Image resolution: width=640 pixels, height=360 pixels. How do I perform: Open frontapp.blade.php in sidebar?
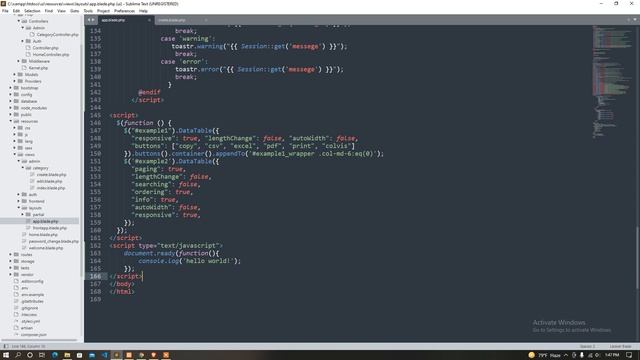[49, 228]
